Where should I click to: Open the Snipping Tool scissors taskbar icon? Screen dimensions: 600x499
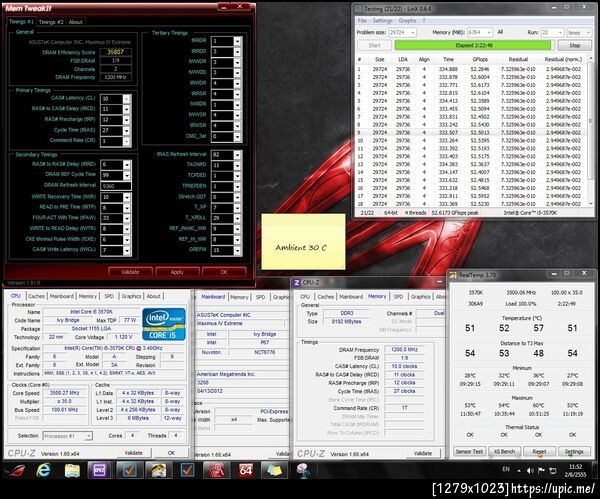pos(303,470)
